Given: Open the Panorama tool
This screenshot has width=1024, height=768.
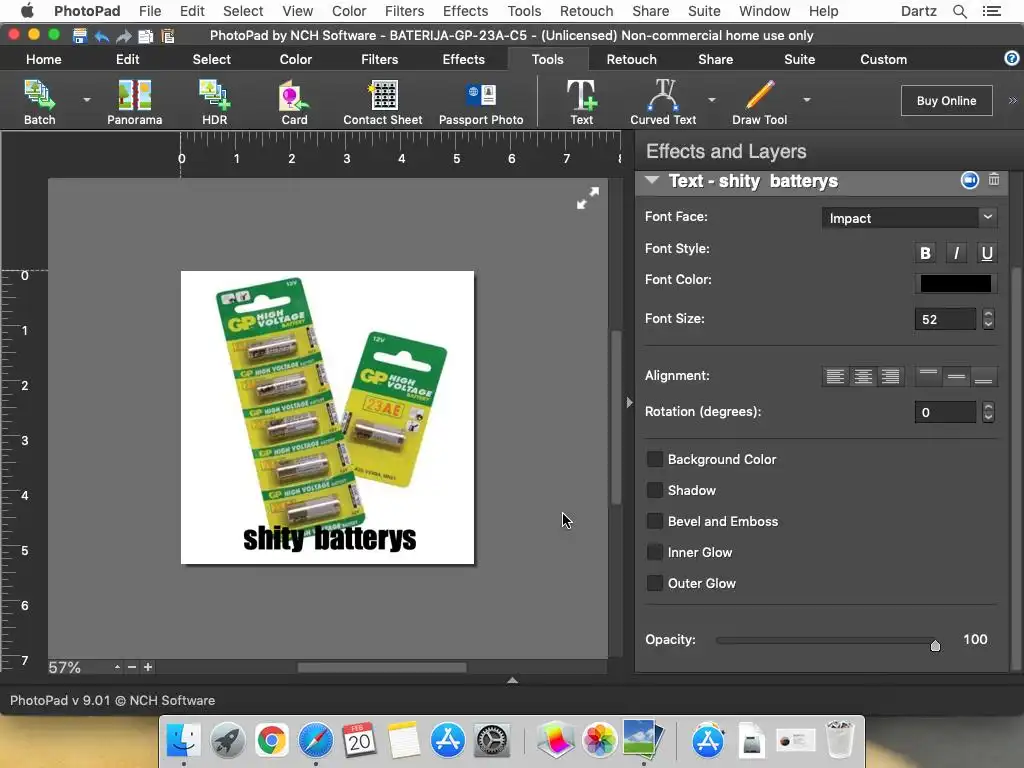Looking at the screenshot, I should coord(135,102).
